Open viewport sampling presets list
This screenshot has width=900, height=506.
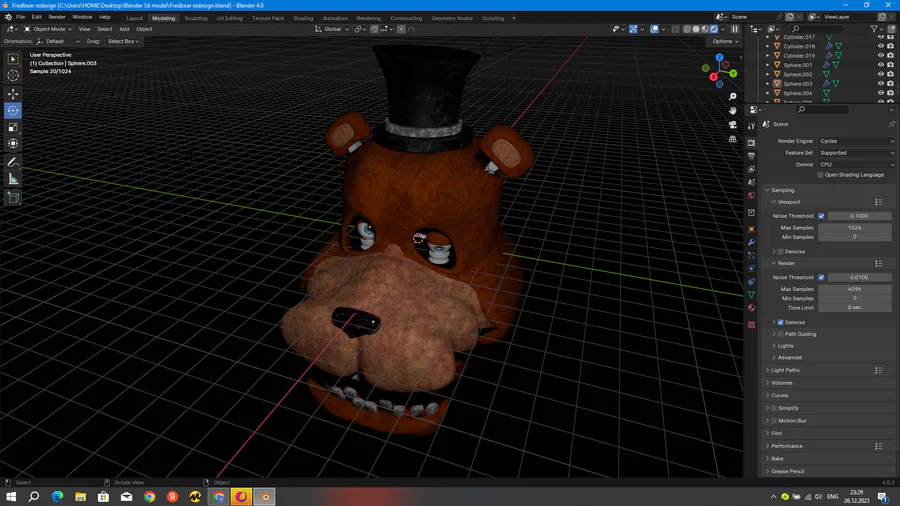click(878, 202)
